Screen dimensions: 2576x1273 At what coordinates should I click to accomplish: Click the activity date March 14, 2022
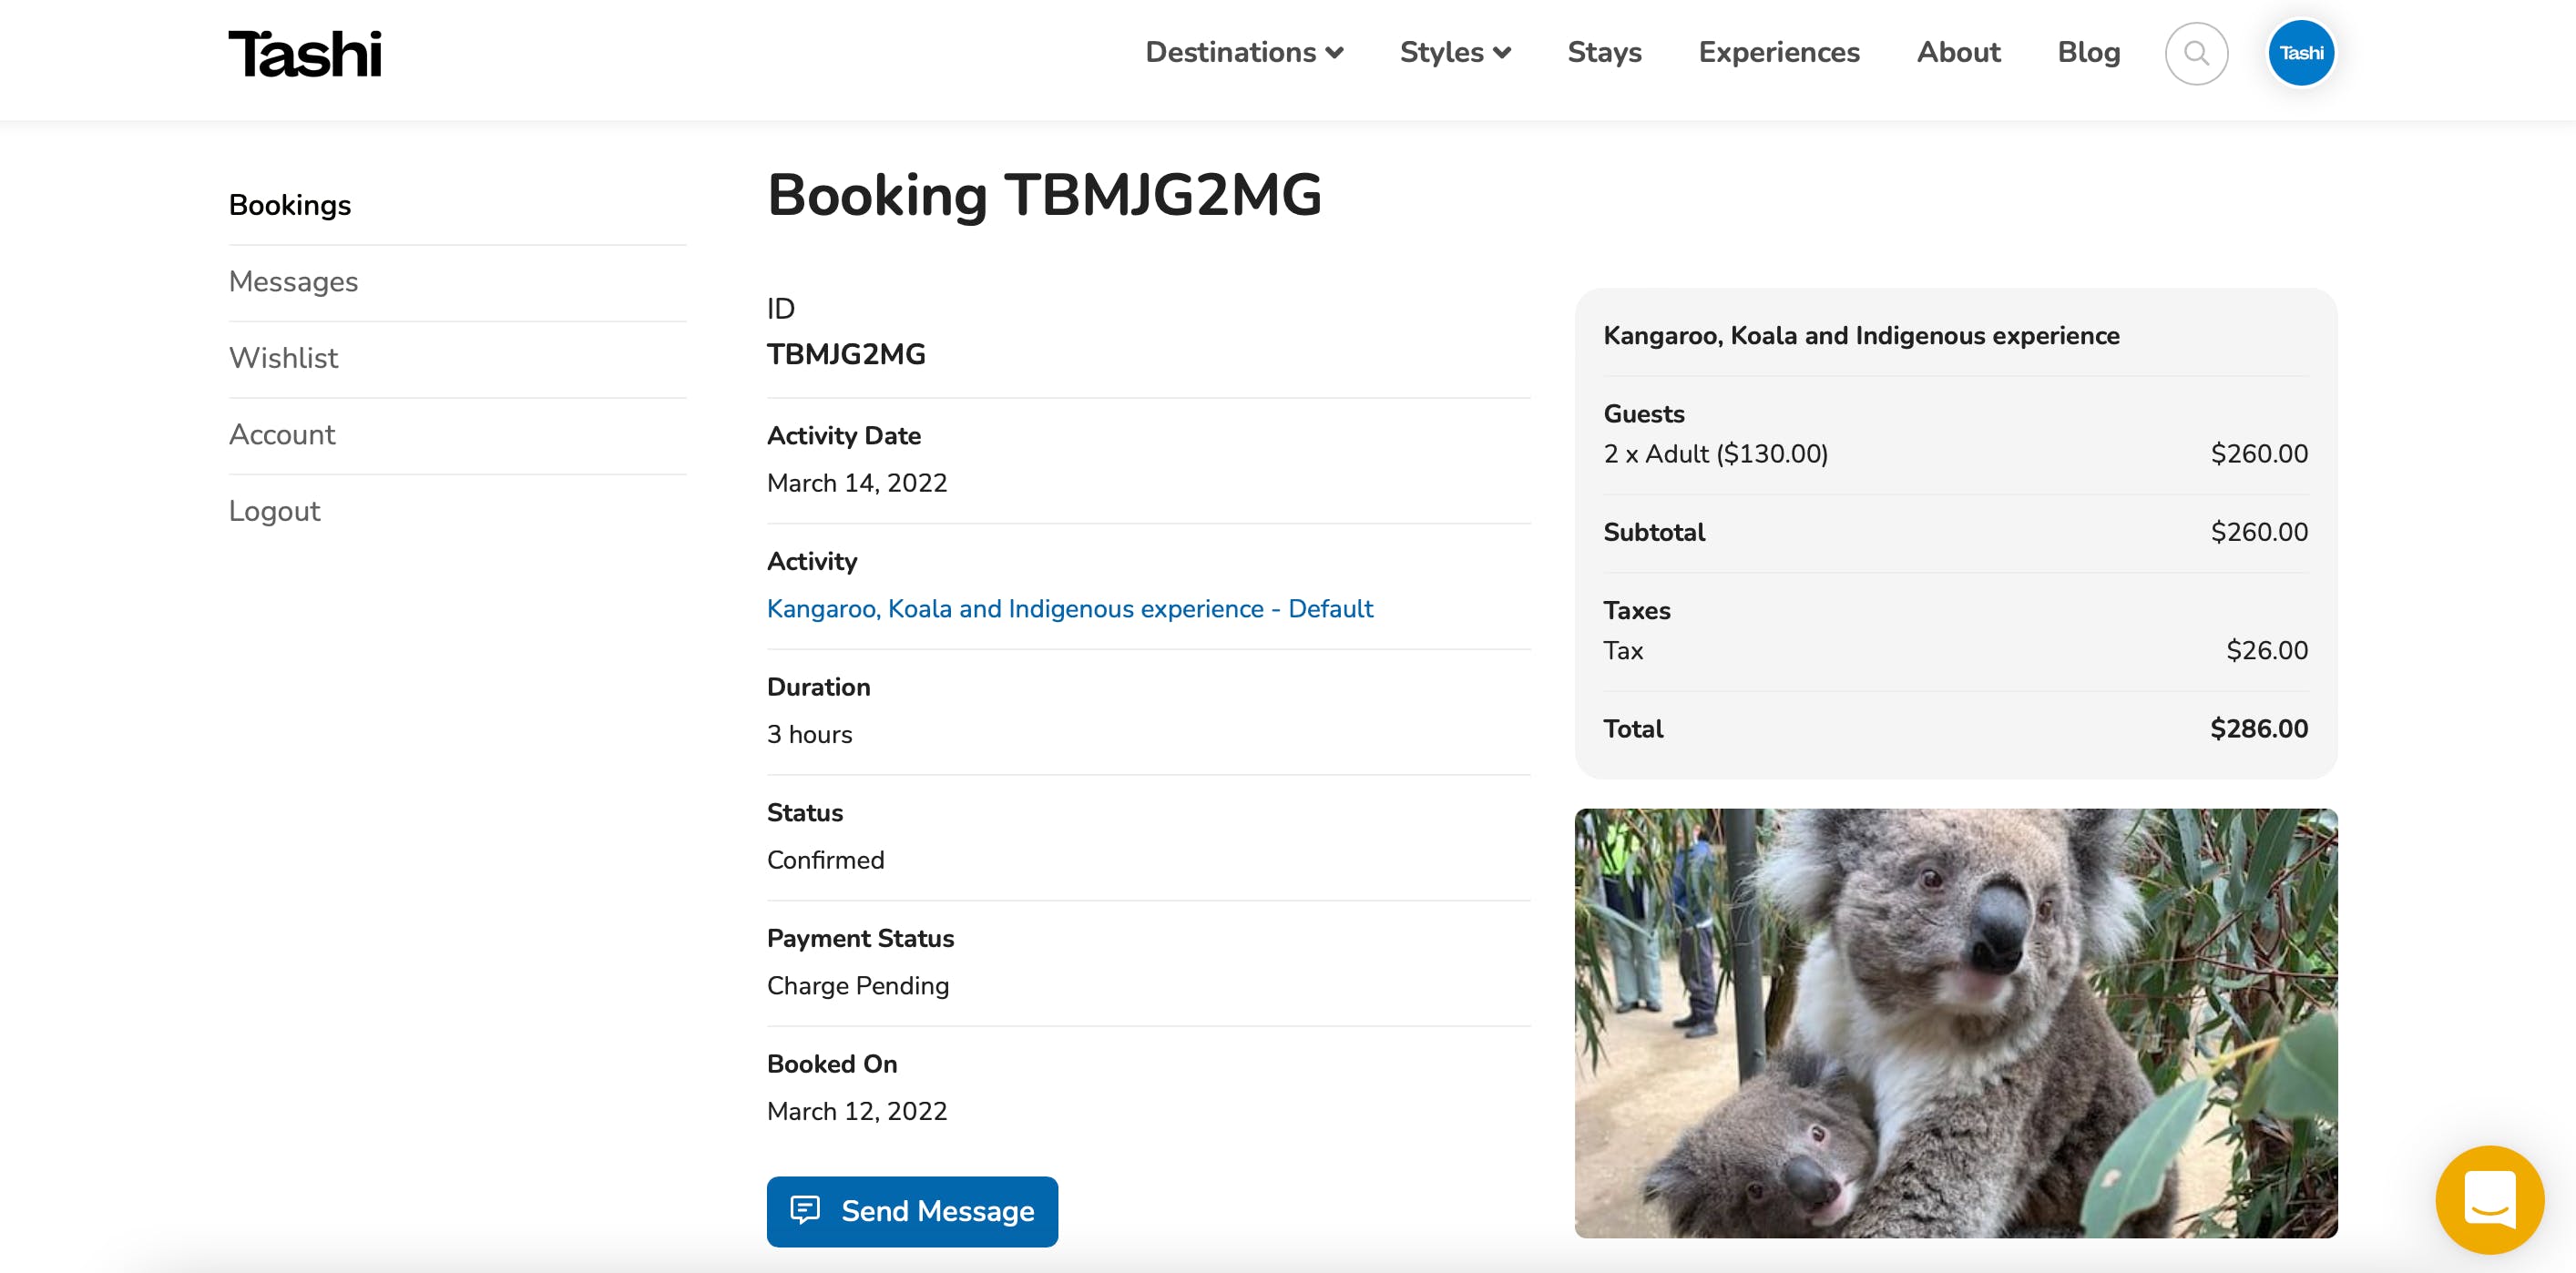857,483
